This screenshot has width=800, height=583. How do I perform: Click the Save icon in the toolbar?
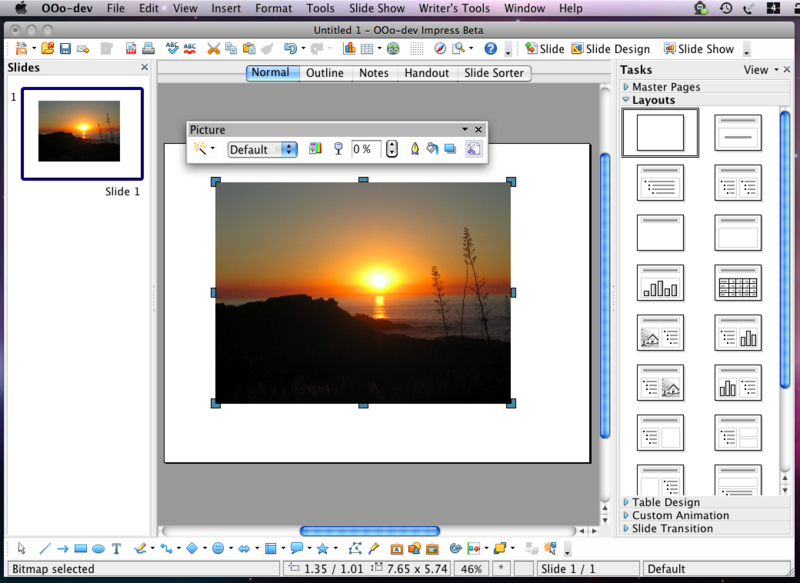(65, 48)
